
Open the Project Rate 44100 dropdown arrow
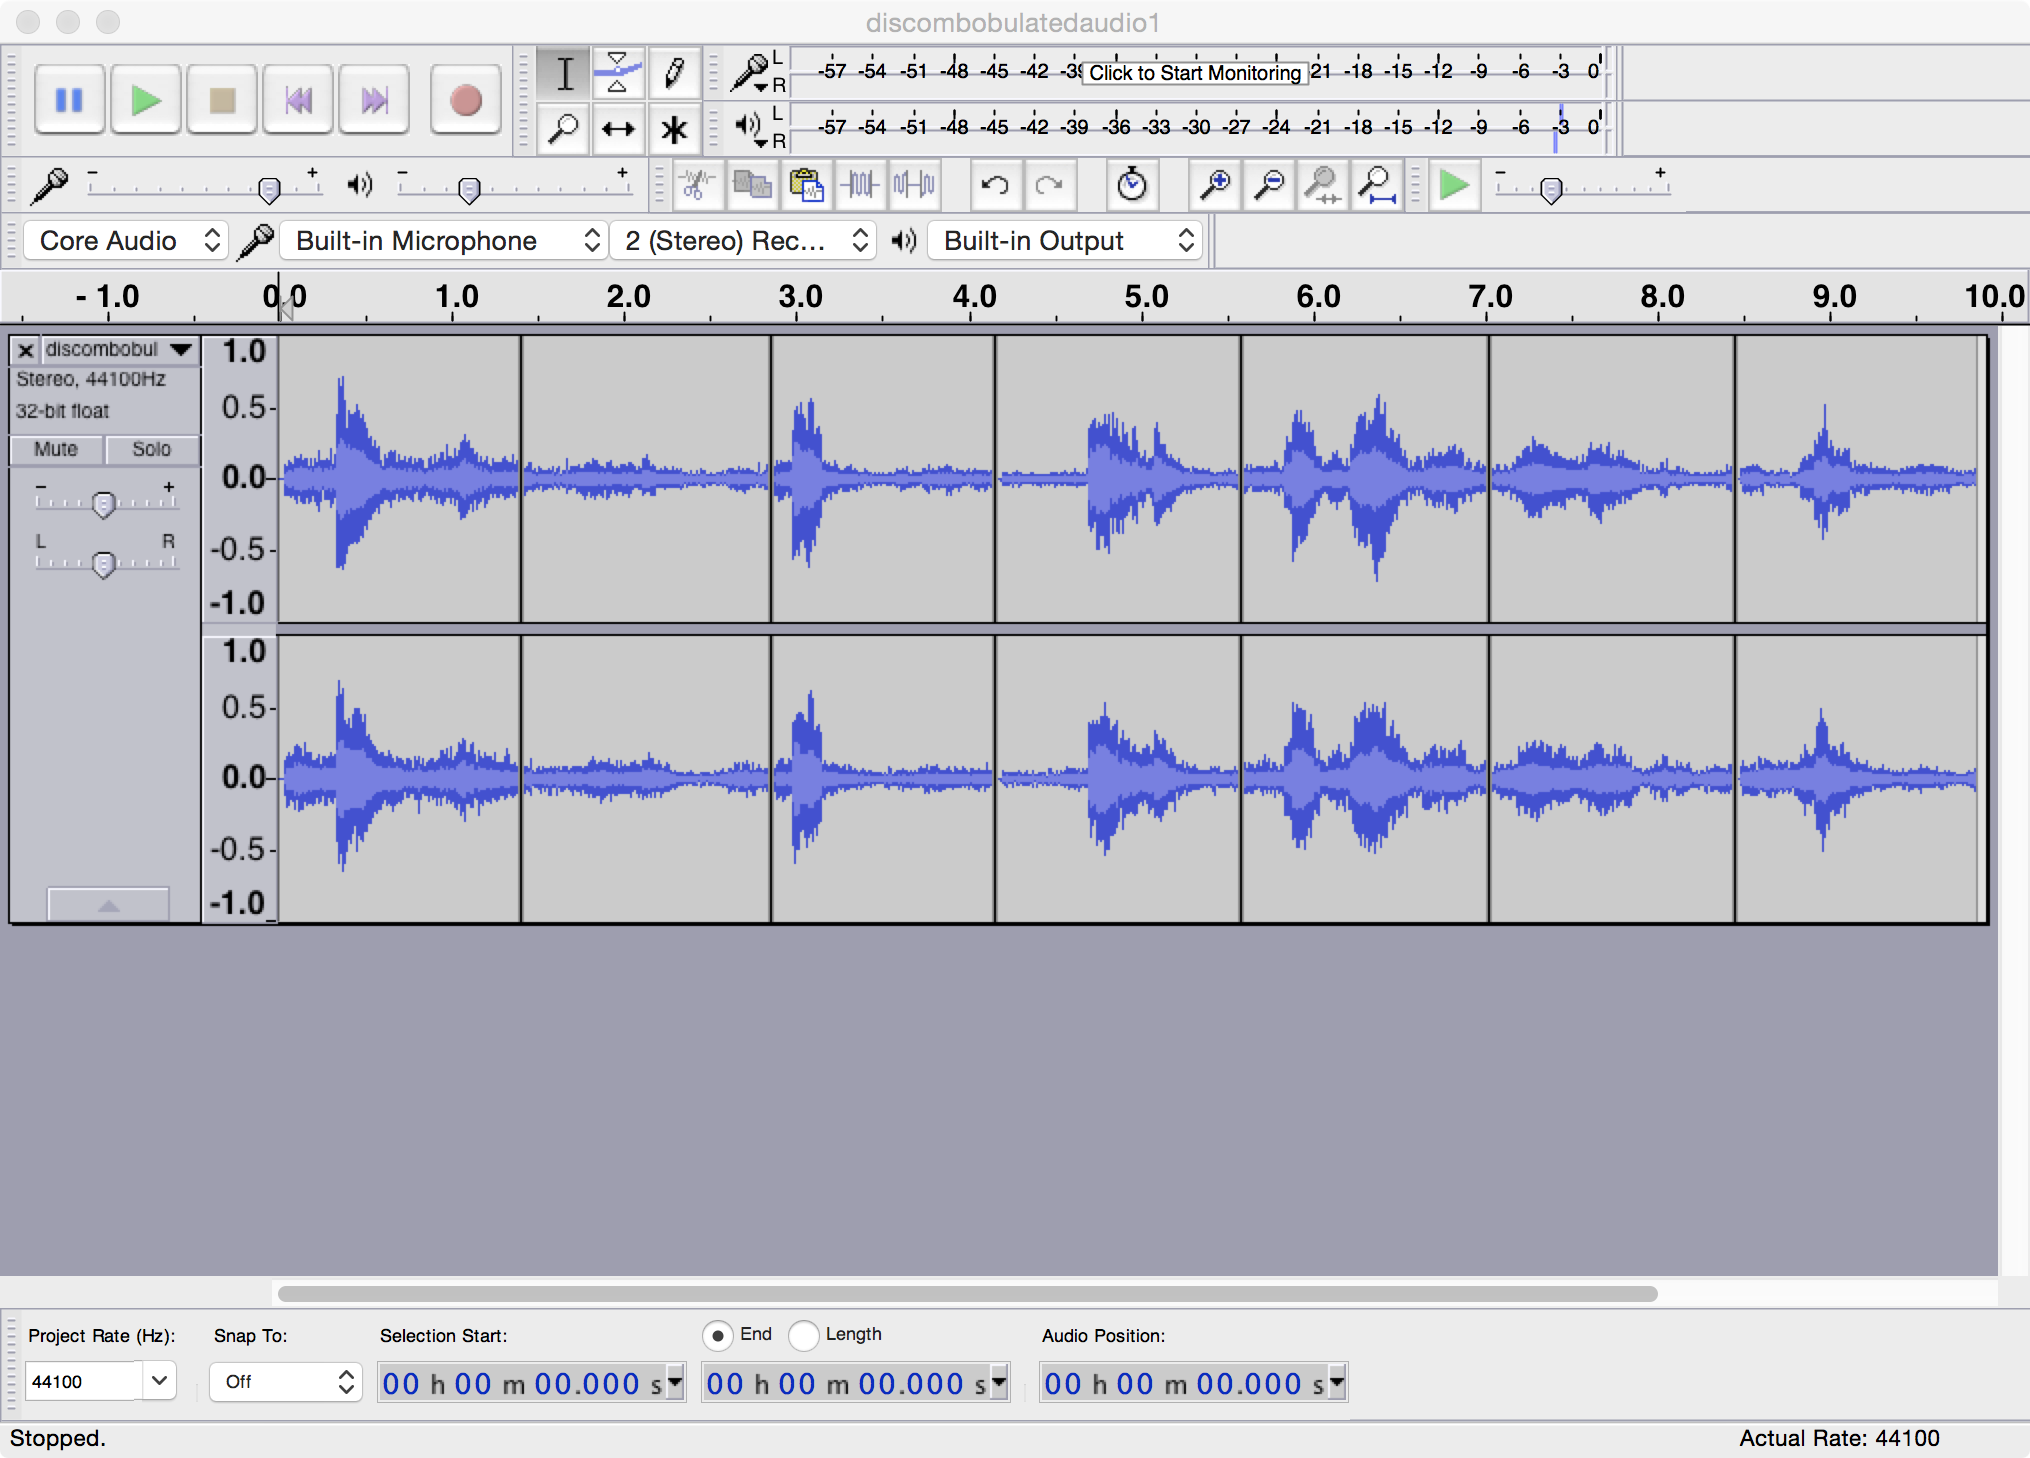[x=159, y=1381]
